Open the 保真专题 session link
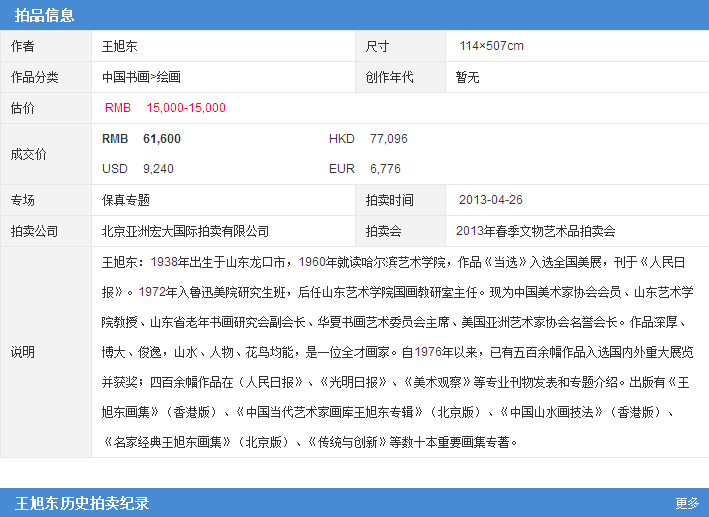Viewport: 709px width, 517px height. [126, 200]
